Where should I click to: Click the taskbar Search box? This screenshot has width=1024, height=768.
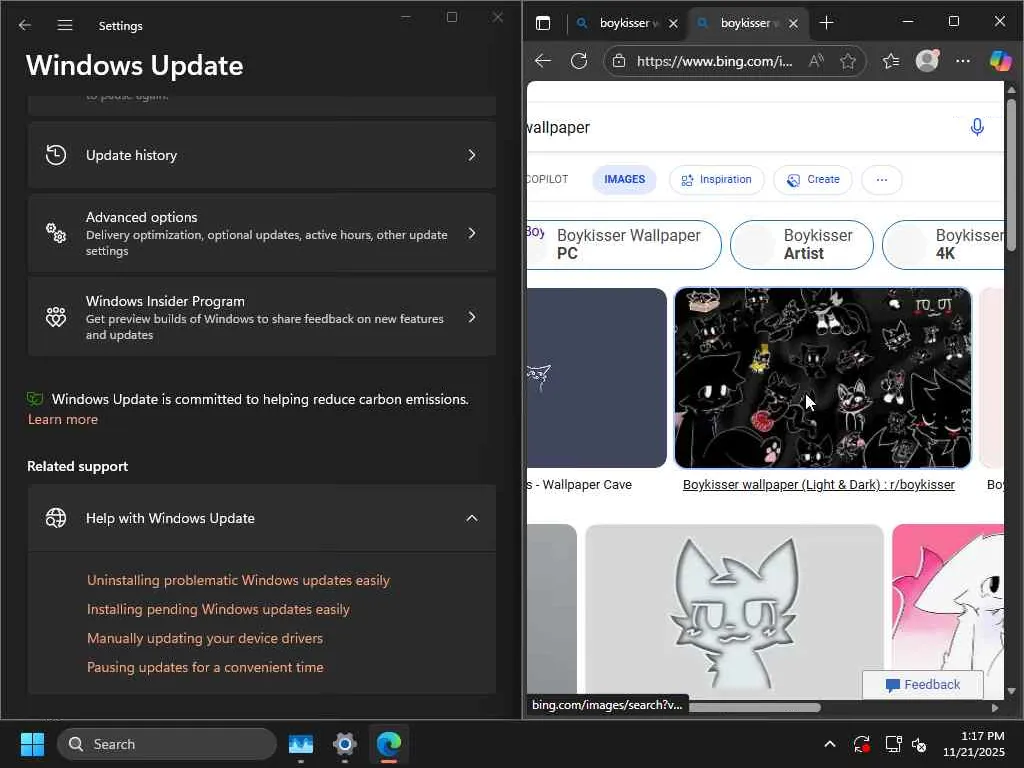tap(167, 744)
